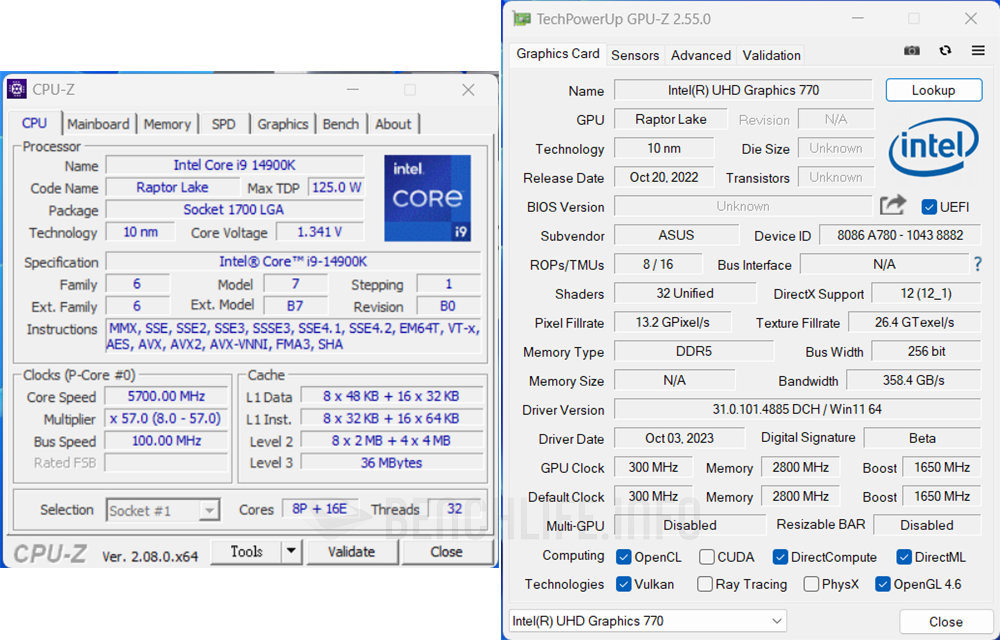Toggle the UEFI checkbox

click(929, 207)
